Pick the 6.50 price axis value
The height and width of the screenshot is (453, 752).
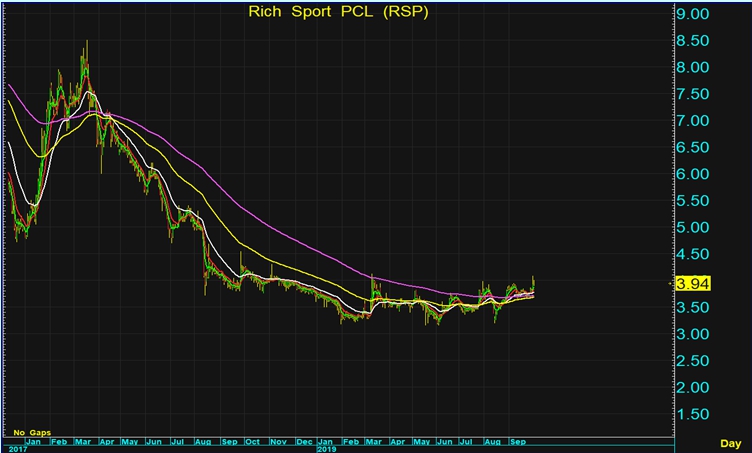click(x=693, y=147)
